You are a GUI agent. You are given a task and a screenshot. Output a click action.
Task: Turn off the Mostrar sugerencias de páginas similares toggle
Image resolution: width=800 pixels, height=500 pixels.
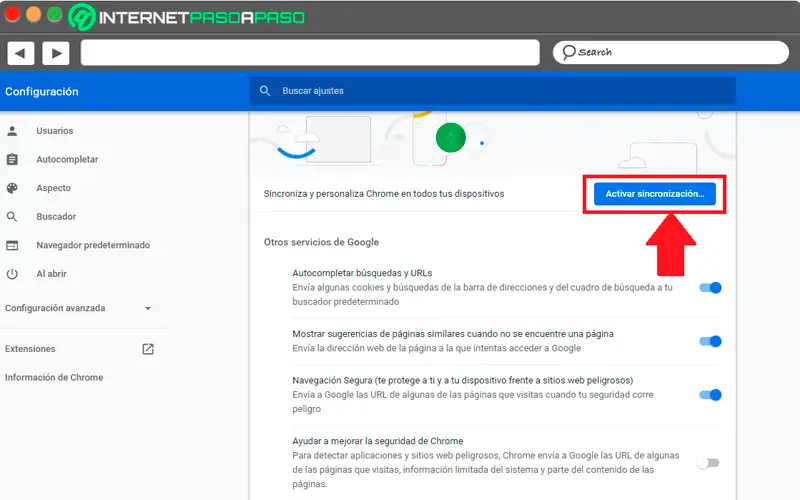(710, 341)
